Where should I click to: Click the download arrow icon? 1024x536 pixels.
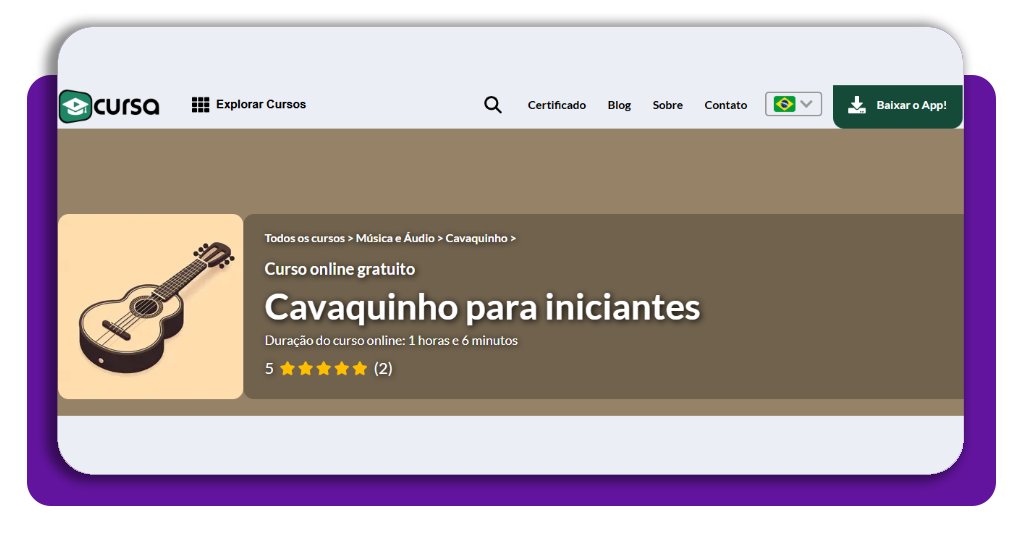(857, 105)
